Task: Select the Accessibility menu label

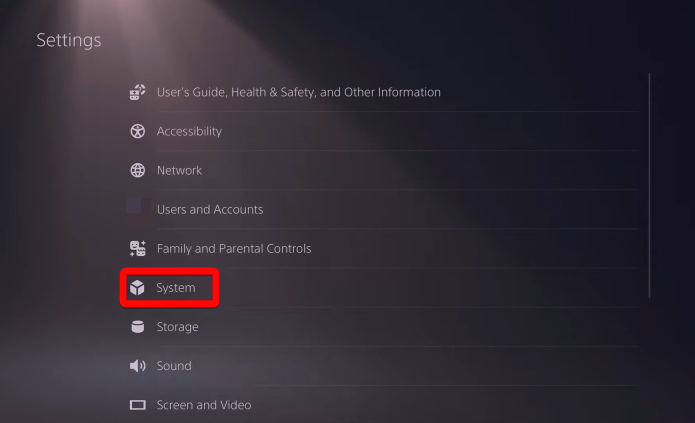Action: (x=189, y=131)
